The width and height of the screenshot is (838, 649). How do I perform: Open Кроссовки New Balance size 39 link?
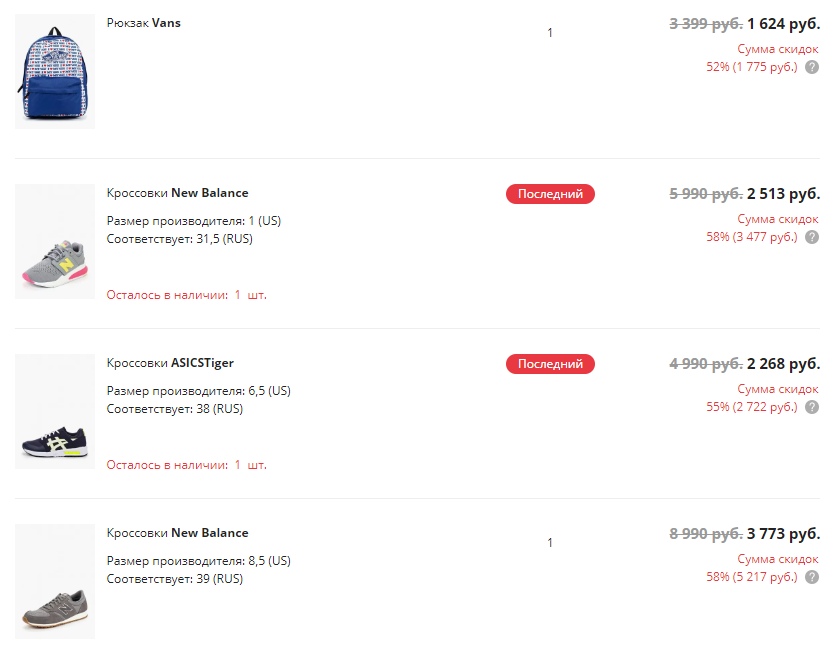[x=177, y=533]
